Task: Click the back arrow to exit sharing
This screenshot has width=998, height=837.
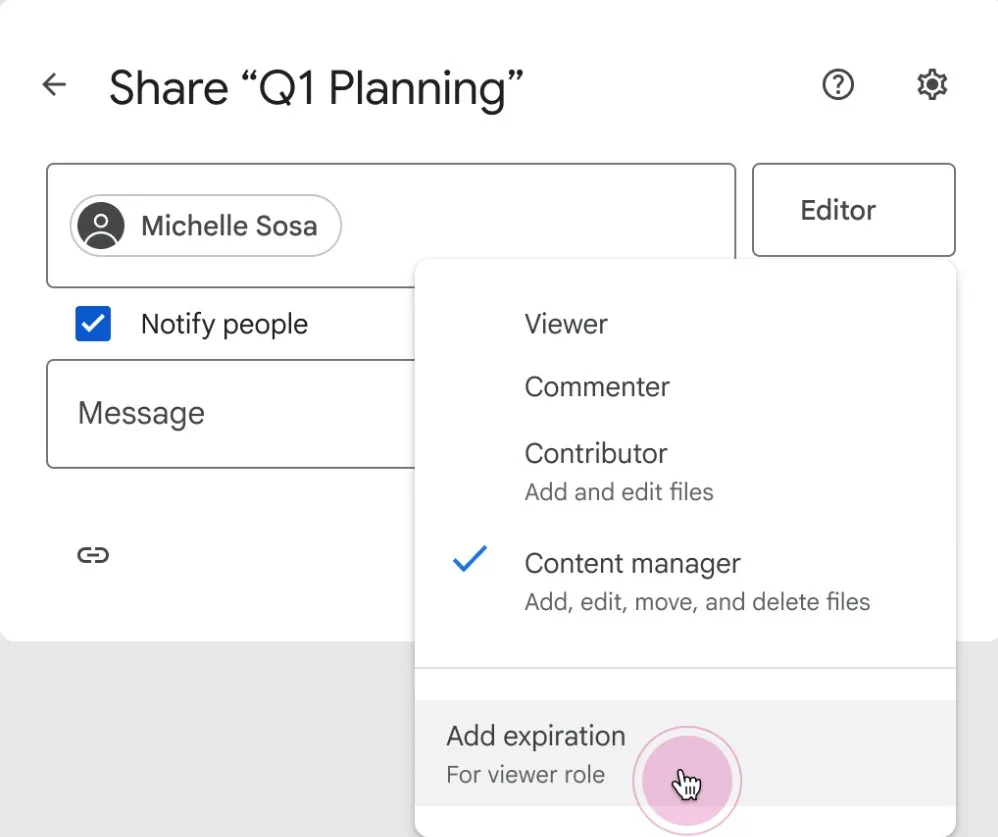Action: tap(53, 84)
